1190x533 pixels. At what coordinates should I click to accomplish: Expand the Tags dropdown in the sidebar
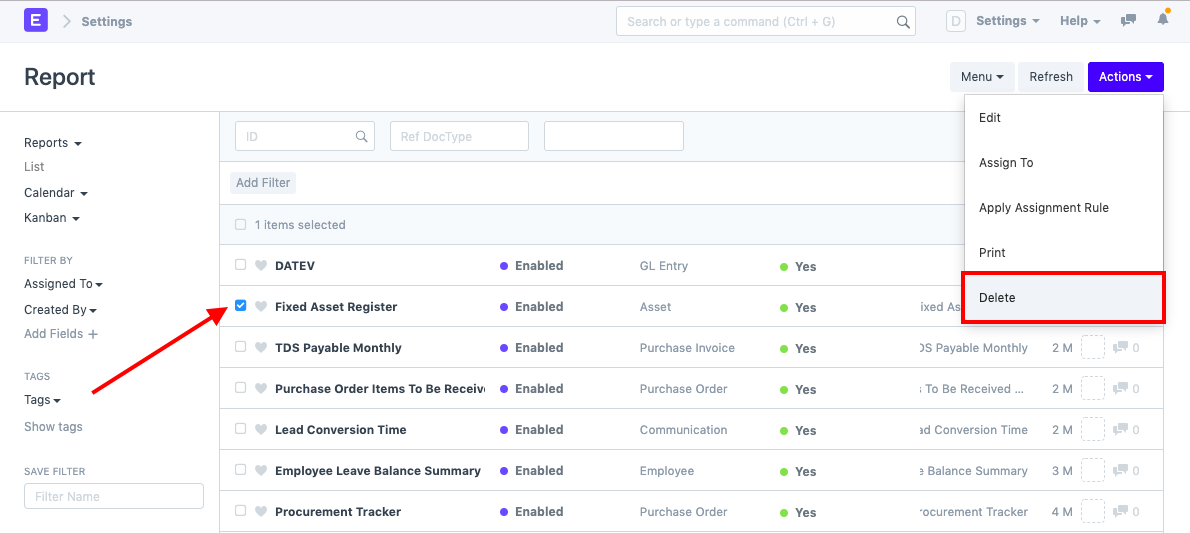point(42,400)
